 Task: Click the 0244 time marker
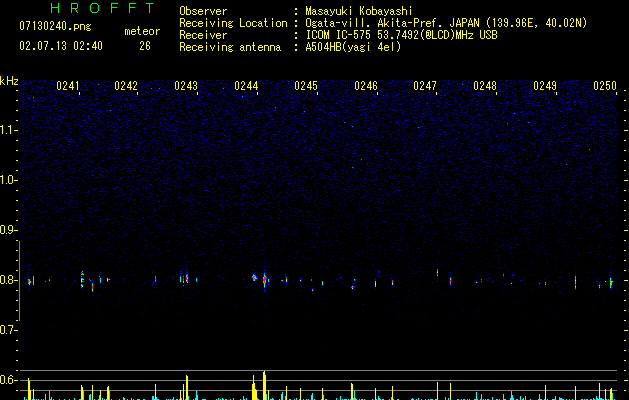(246, 86)
